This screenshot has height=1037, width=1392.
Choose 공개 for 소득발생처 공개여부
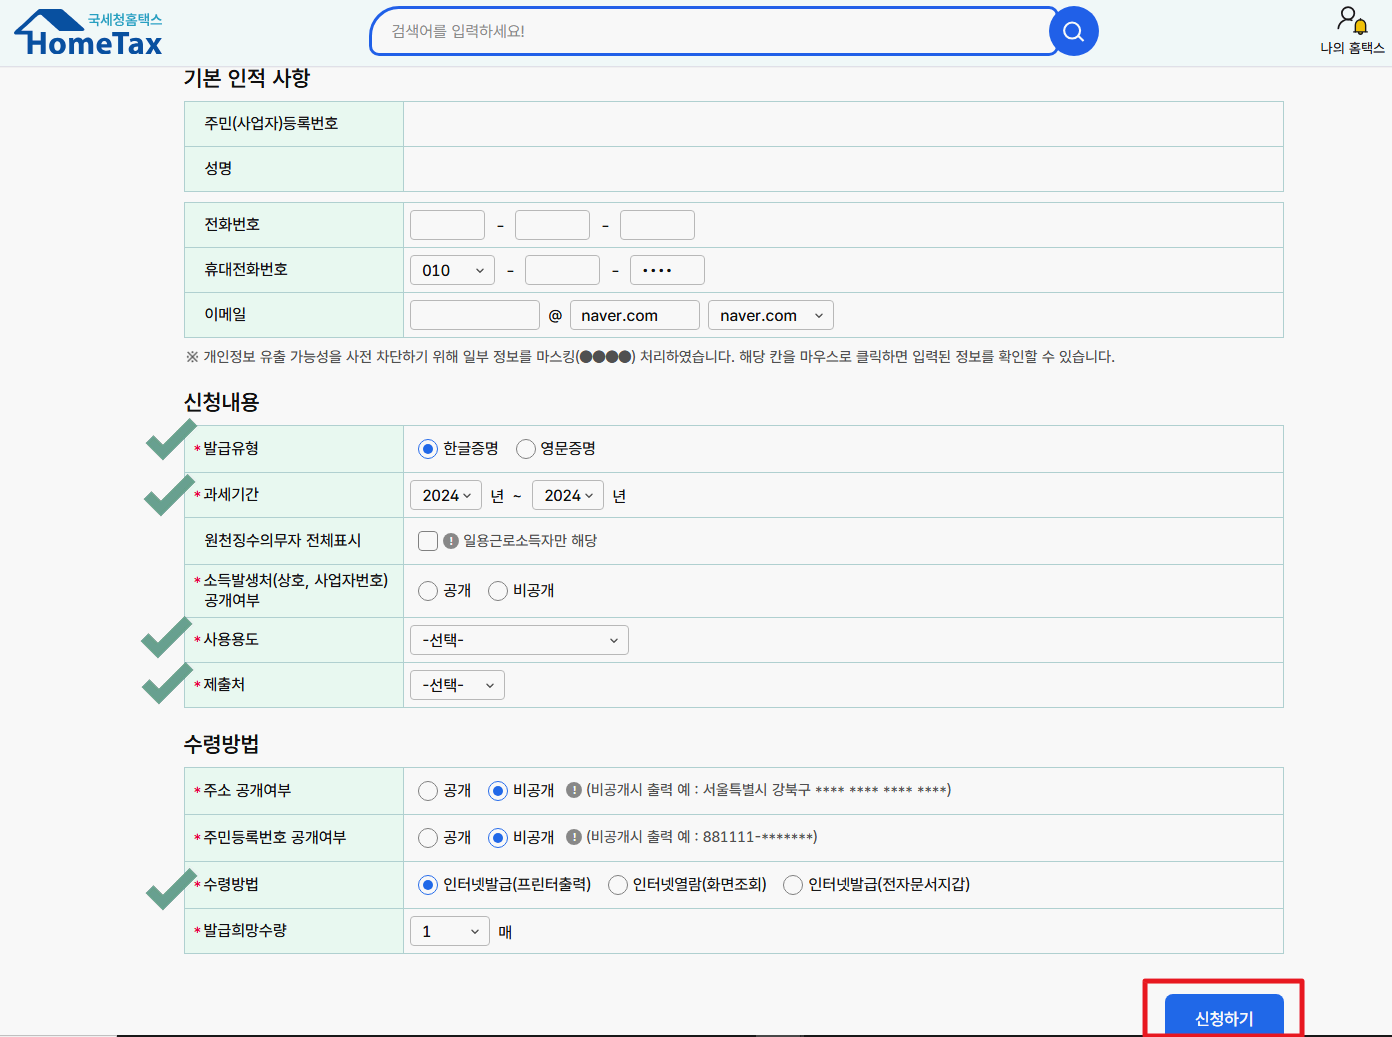click(x=428, y=590)
